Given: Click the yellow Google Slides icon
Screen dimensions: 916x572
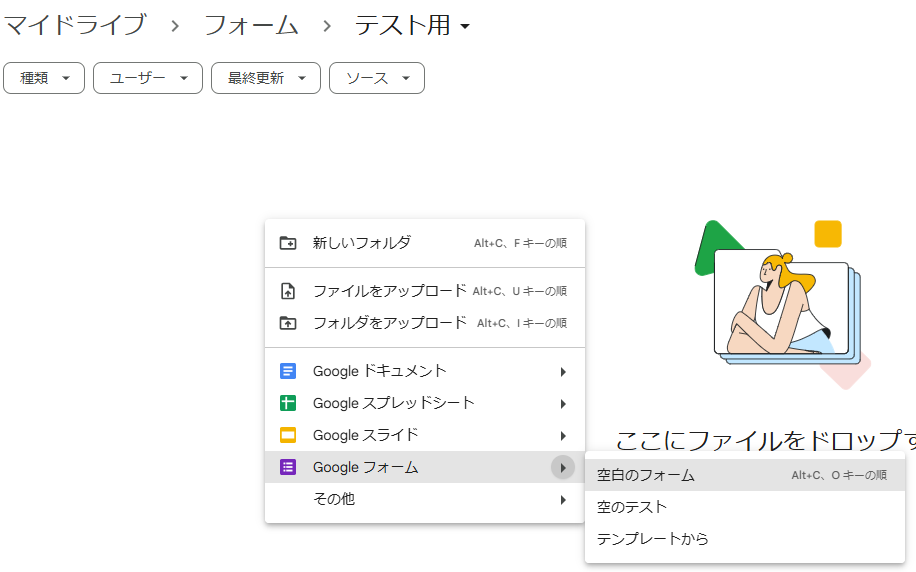Looking at the screenshot, I should click(x=288, y=435).
